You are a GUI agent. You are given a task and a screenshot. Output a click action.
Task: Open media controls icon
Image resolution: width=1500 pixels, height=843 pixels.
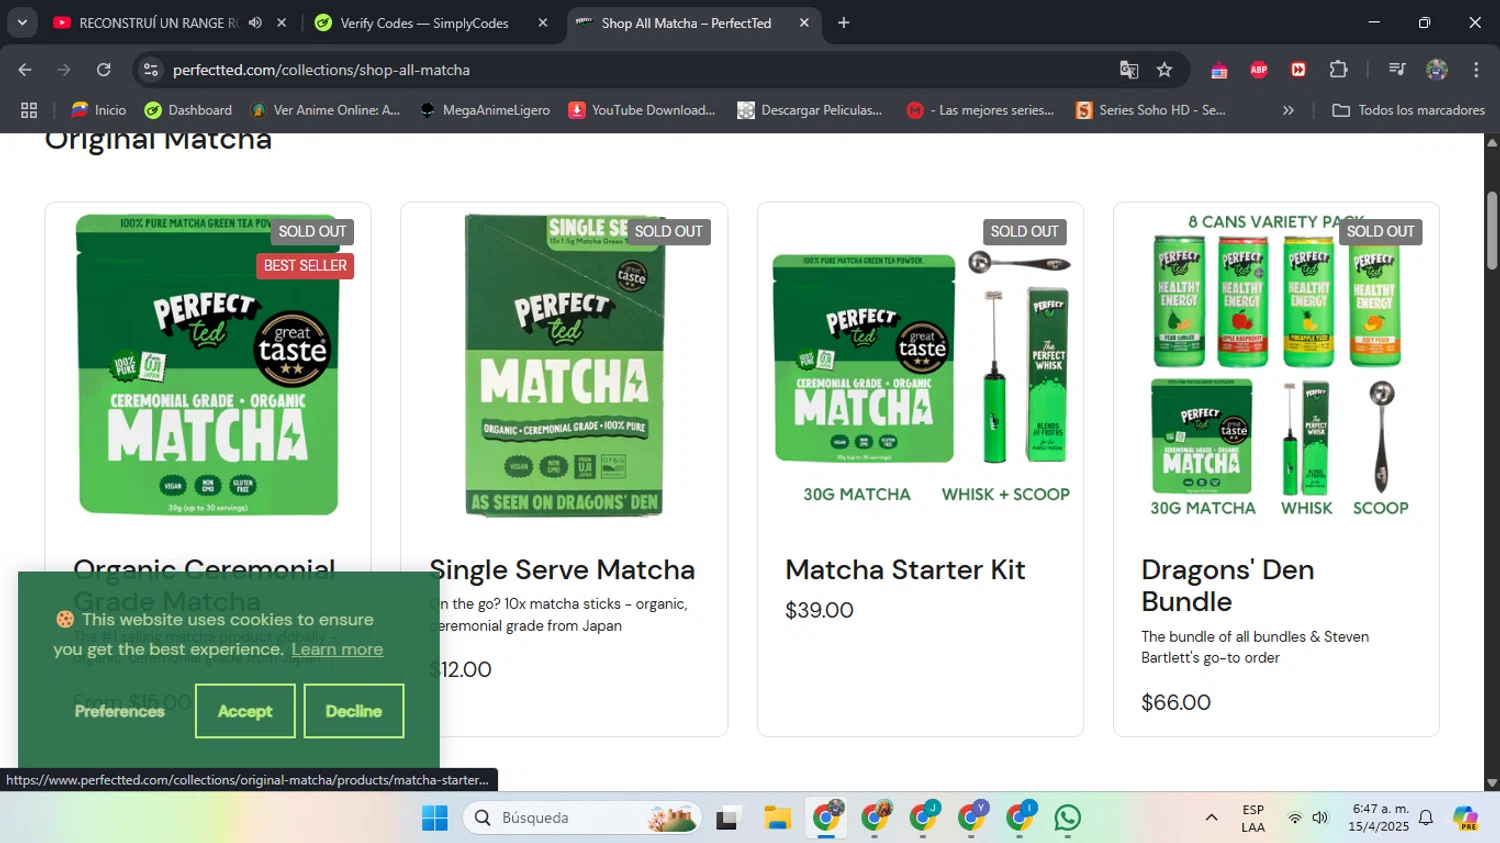pyautogui.click(x=1397, y=70)
